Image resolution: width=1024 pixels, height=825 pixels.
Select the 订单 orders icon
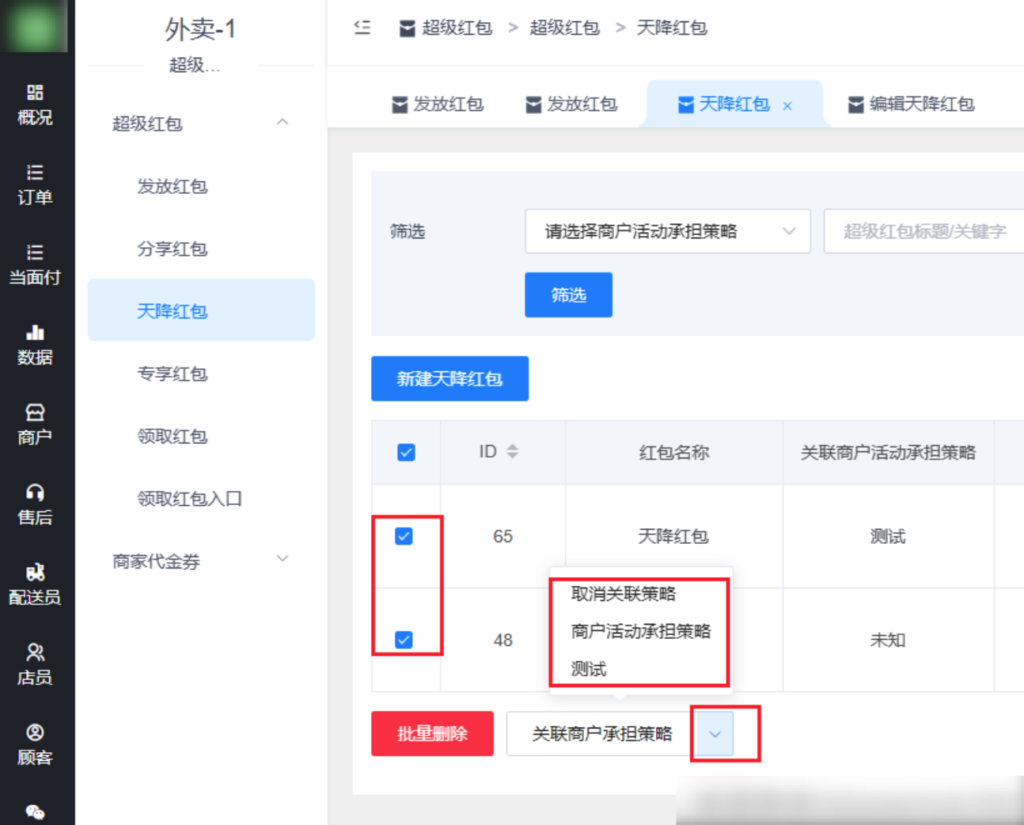(36, 185)
